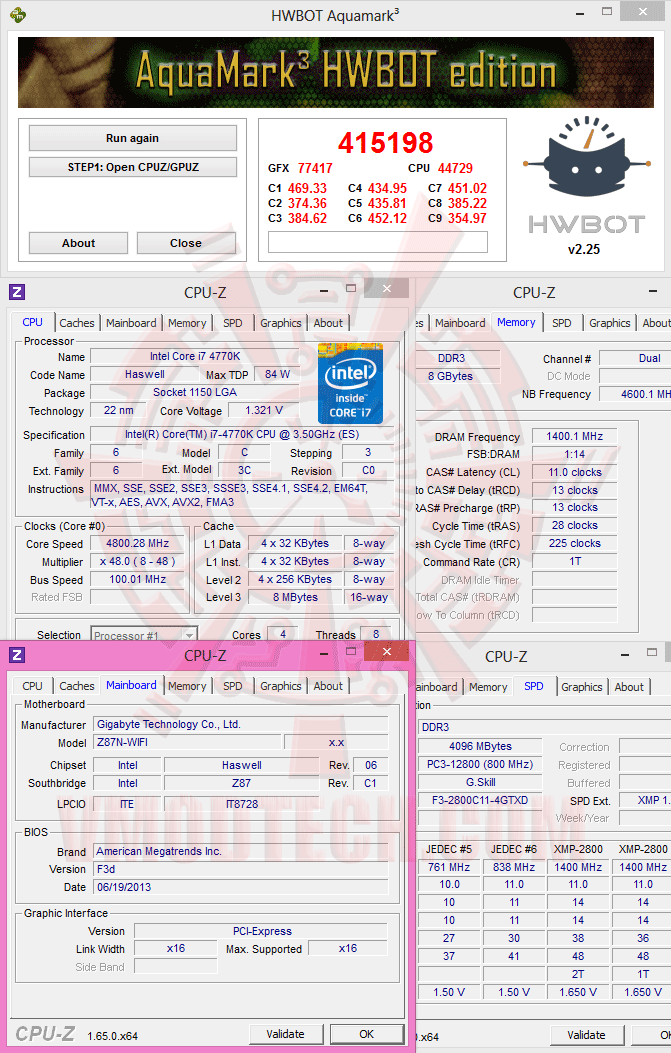The width and height of the screenshot is (671, 1053).
Task: Switch to Caches tab in top-left CPU-Z
Action: click(77, 323)
